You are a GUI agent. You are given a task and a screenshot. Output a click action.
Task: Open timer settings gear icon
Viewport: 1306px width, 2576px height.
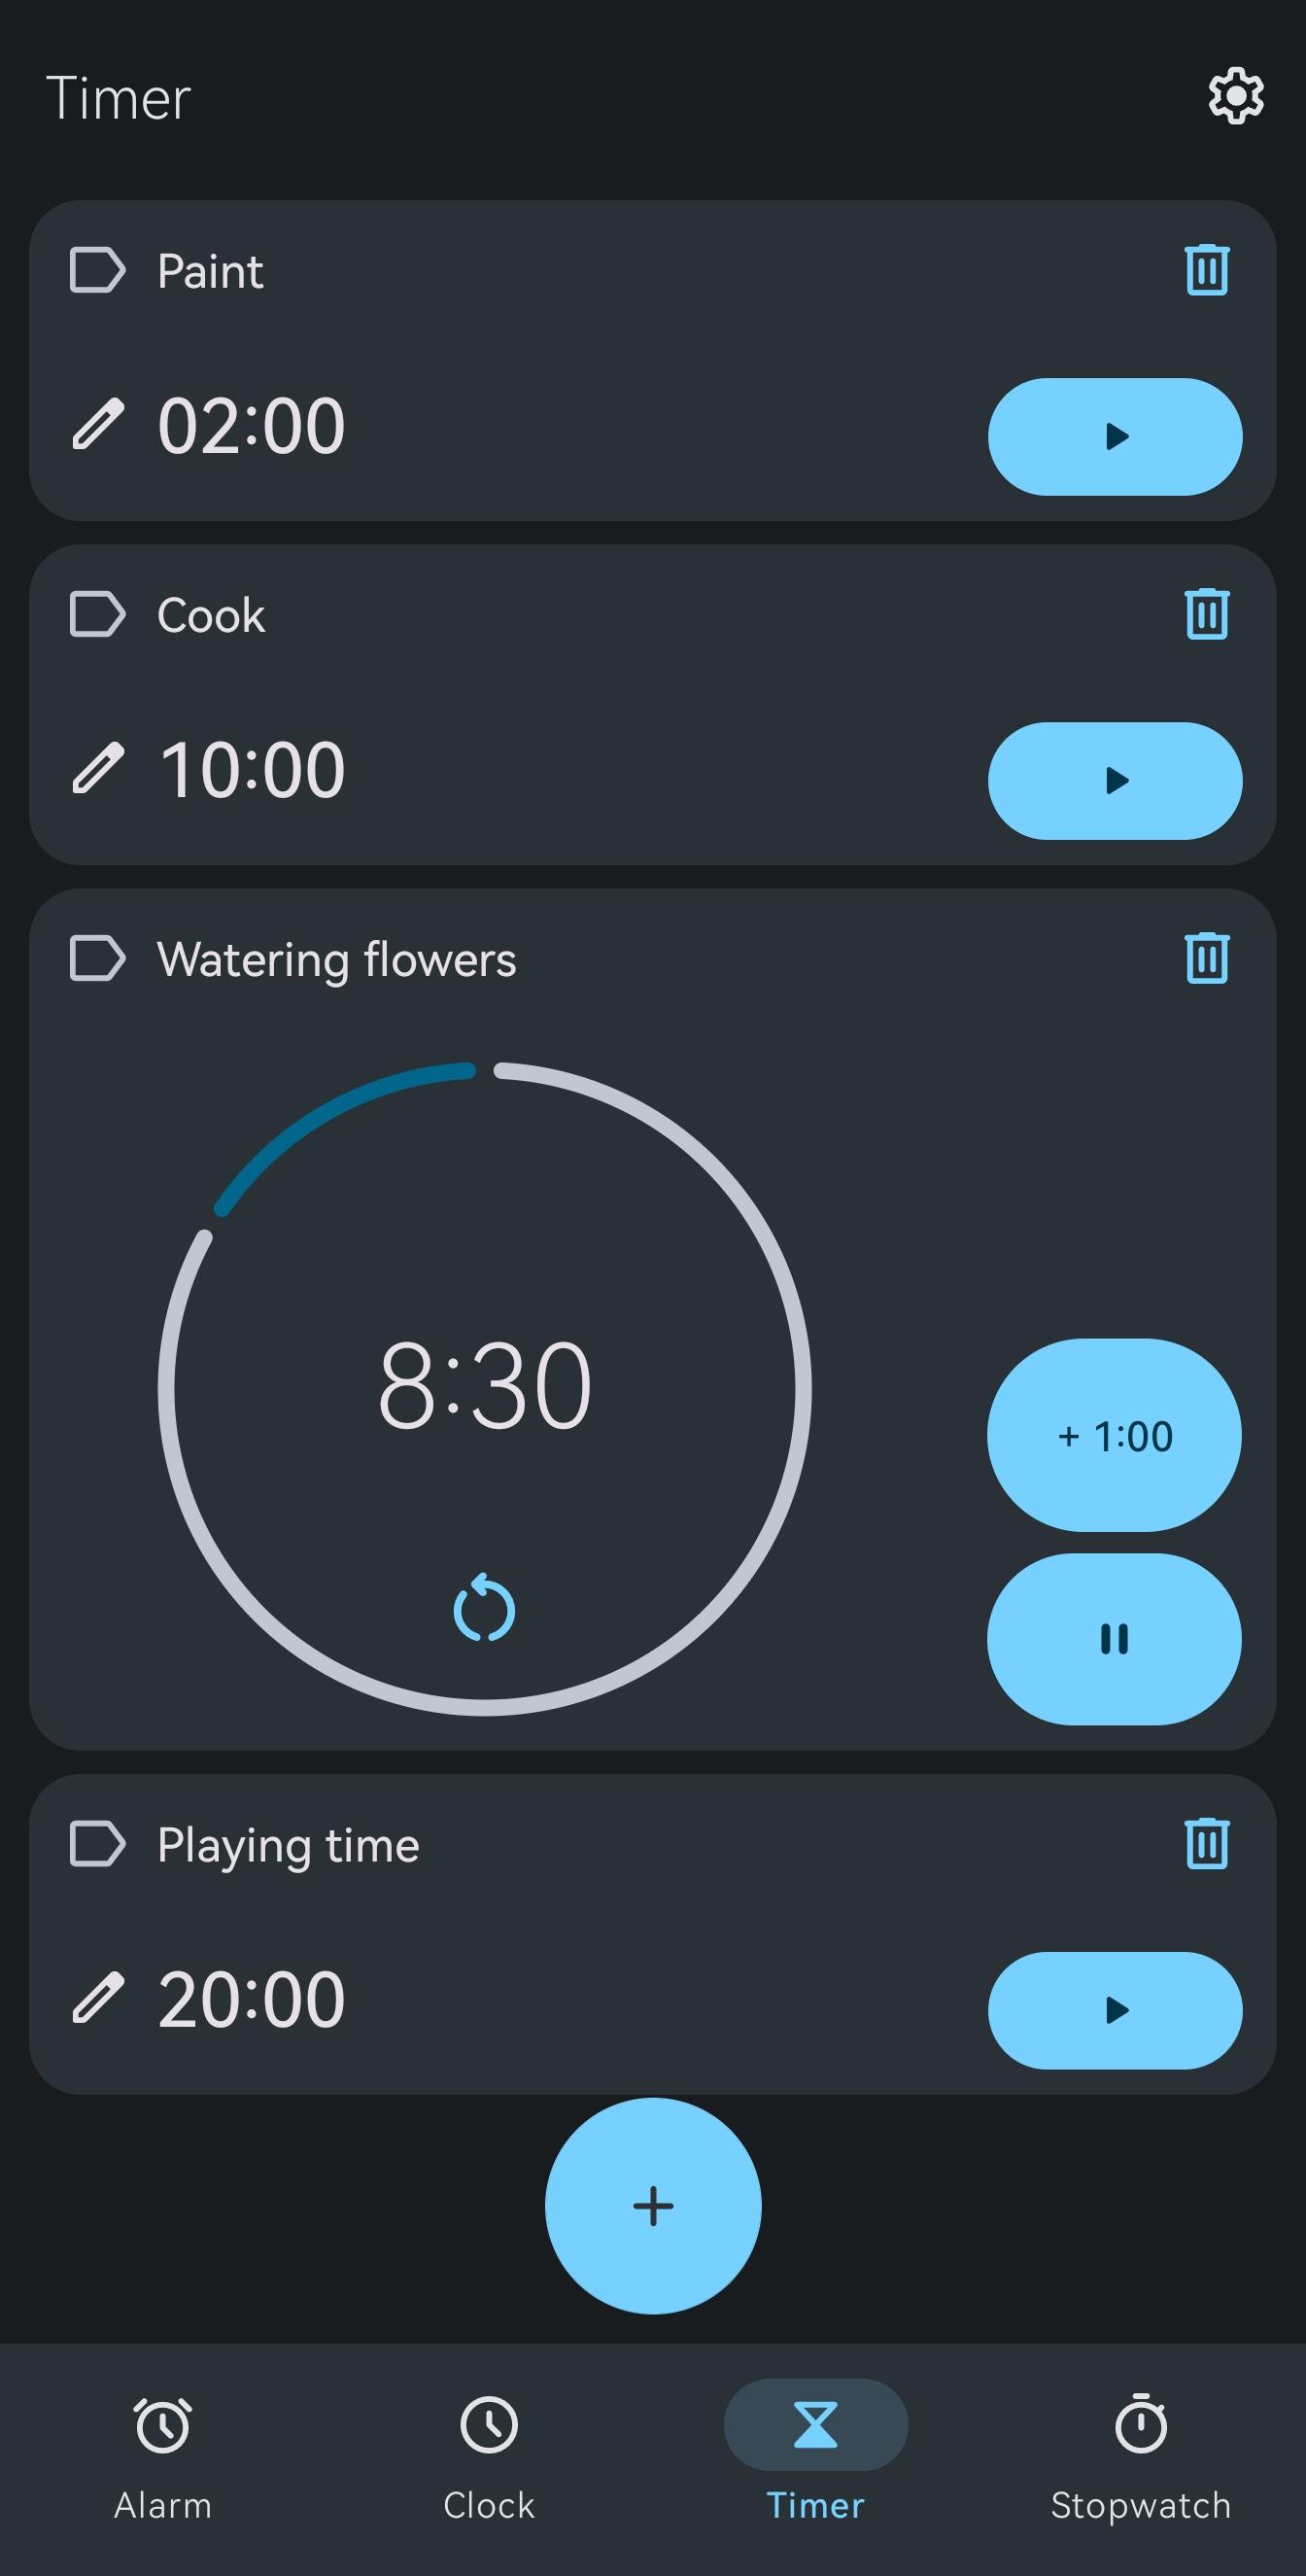click(x=1236, y=97)
